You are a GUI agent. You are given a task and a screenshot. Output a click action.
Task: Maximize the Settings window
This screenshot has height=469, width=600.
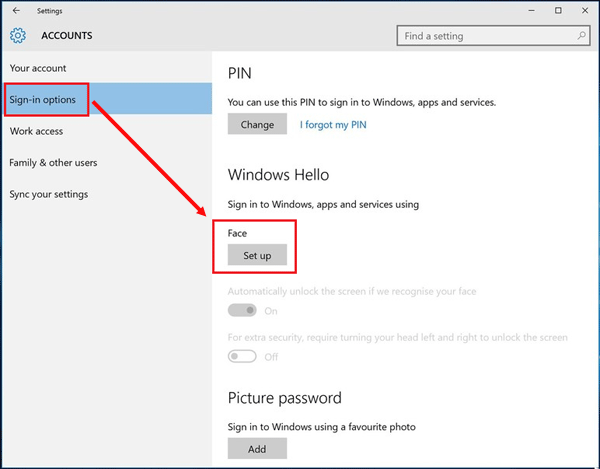coord(558,11)
